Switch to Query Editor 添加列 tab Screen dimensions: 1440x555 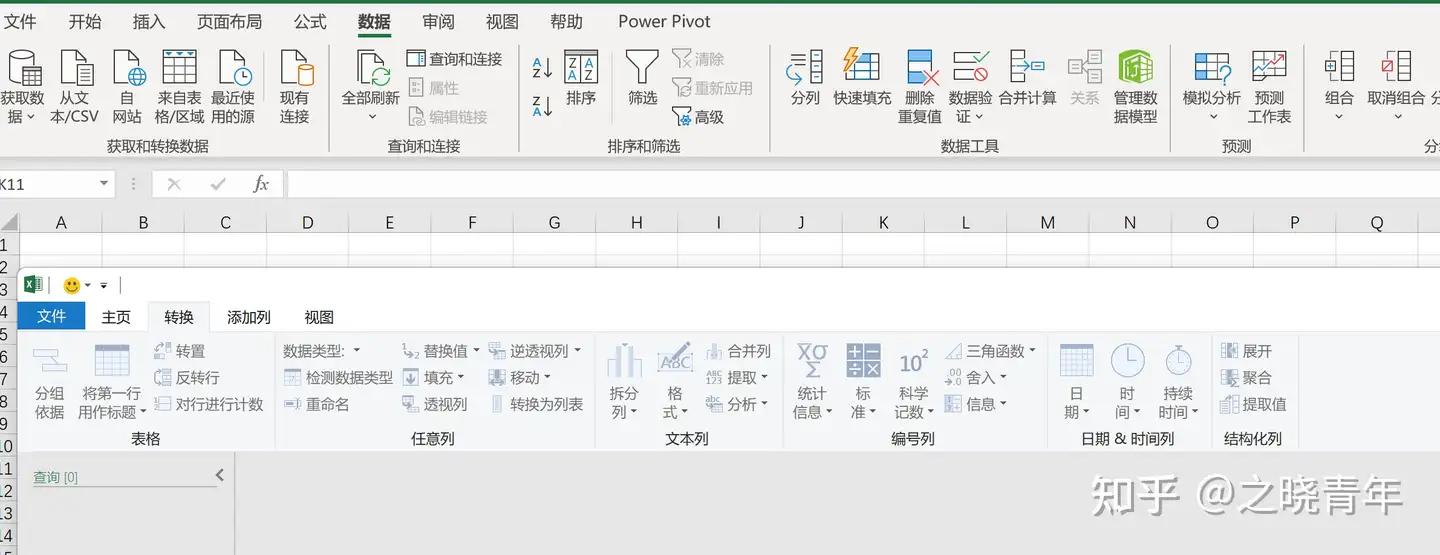[249, 317]
